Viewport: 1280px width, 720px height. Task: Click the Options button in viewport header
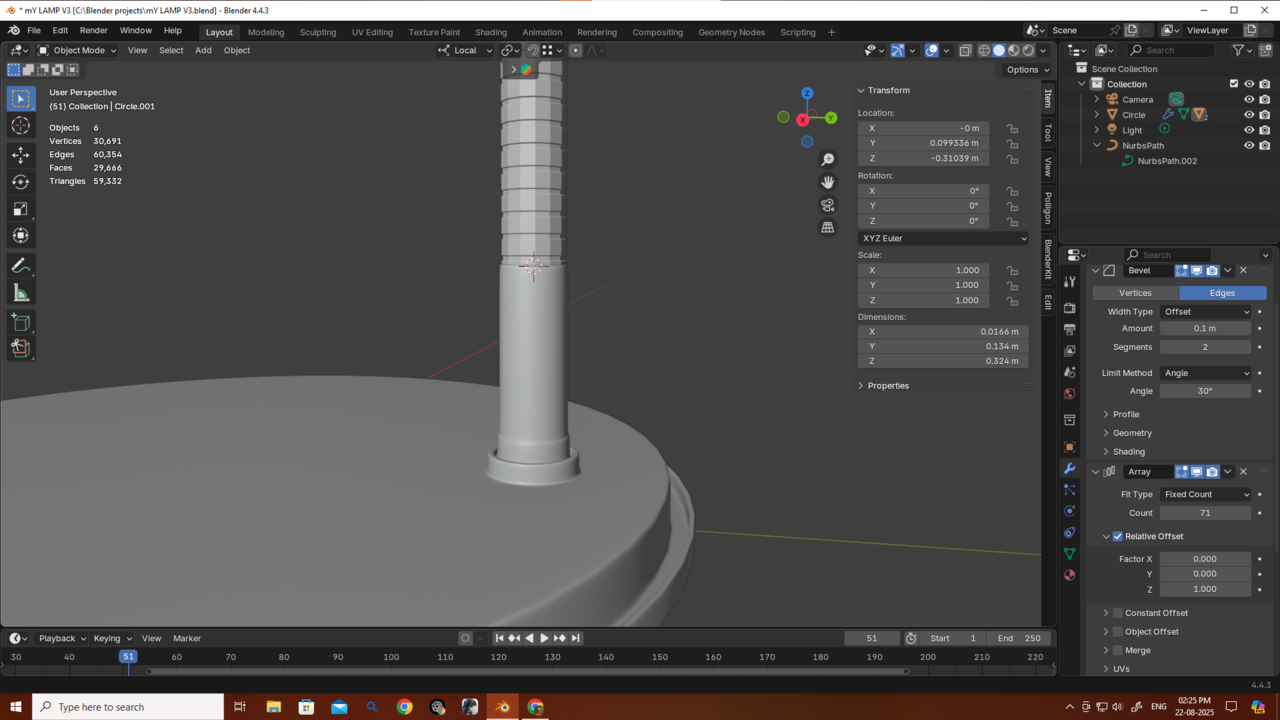coord(1027,70)
